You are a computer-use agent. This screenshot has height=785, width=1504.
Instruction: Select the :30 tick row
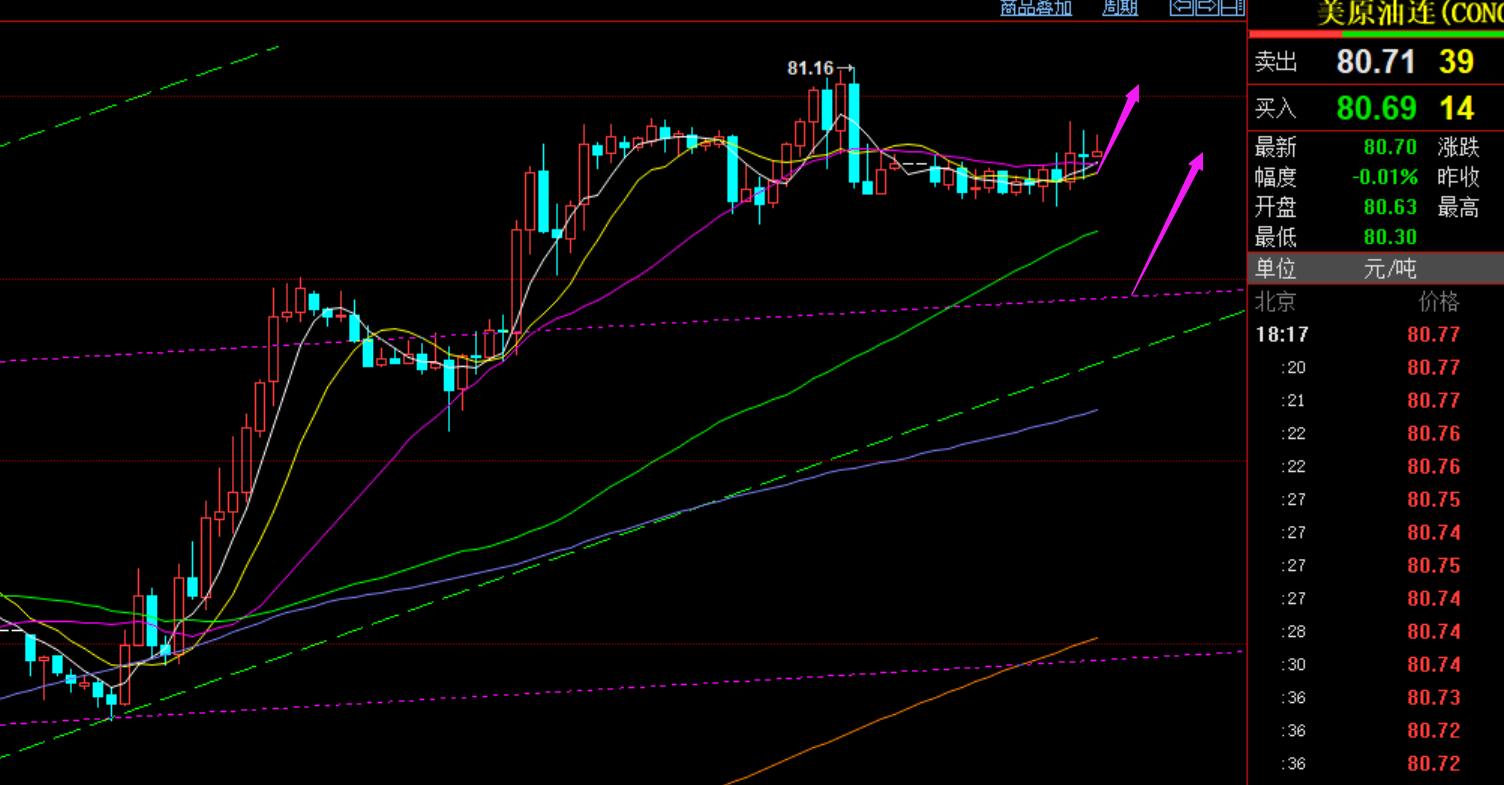[1376, 664]
